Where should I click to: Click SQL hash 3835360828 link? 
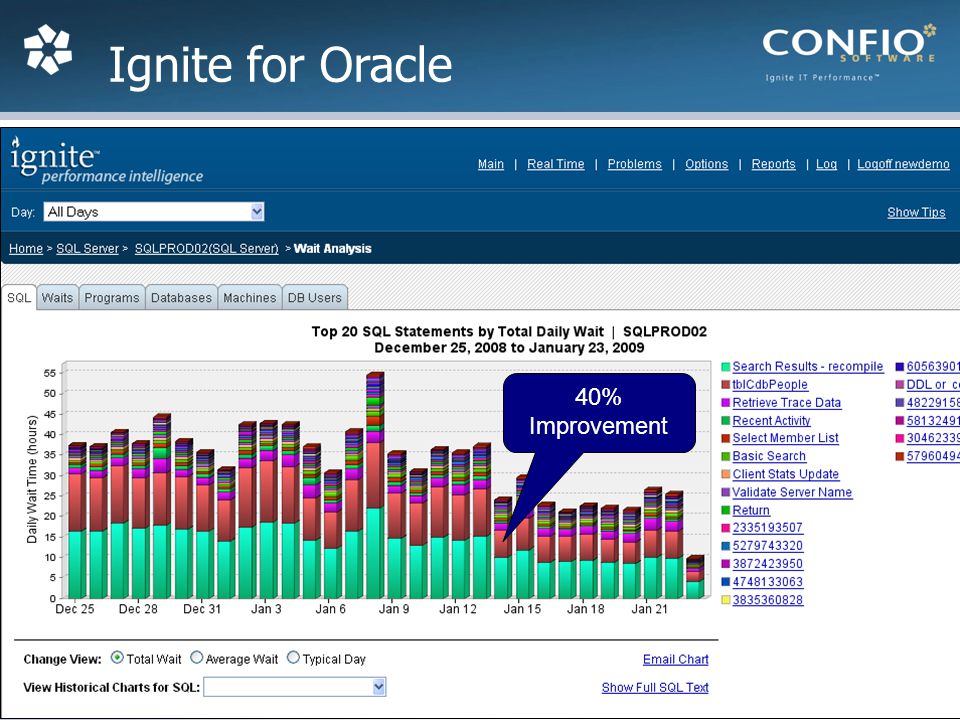click(767, 600)
